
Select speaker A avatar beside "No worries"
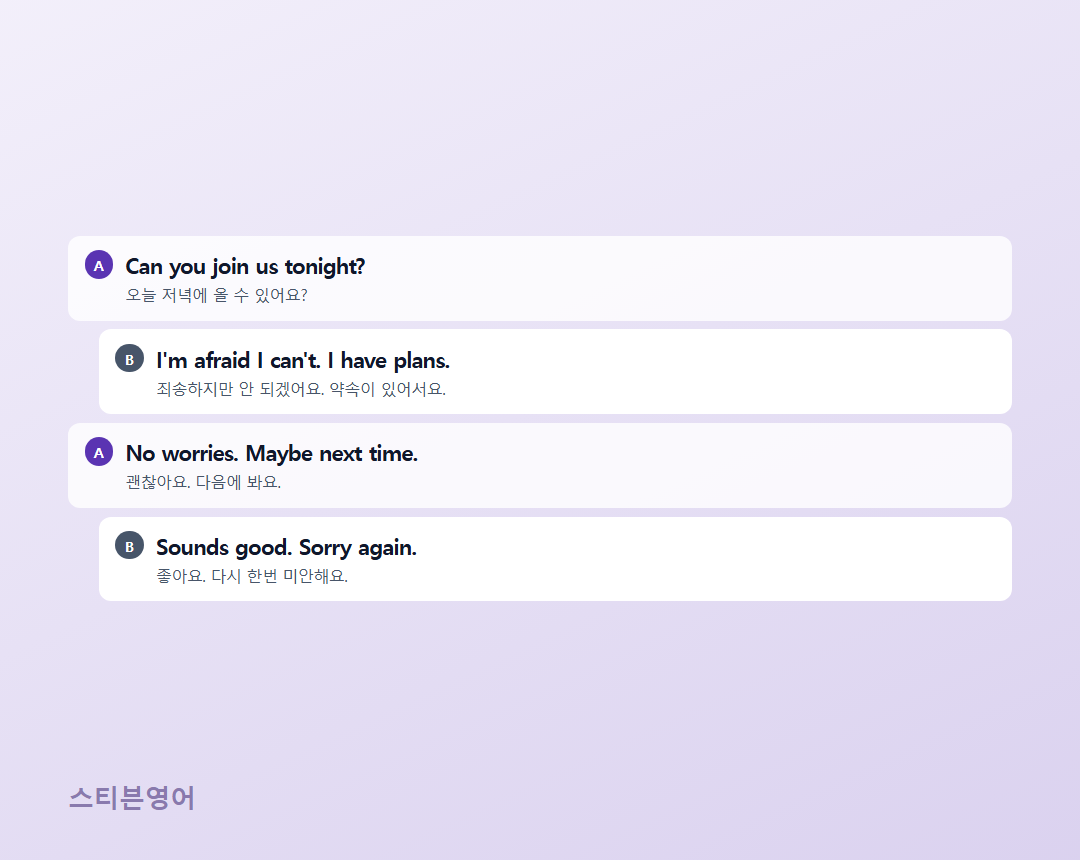[98, 452]
